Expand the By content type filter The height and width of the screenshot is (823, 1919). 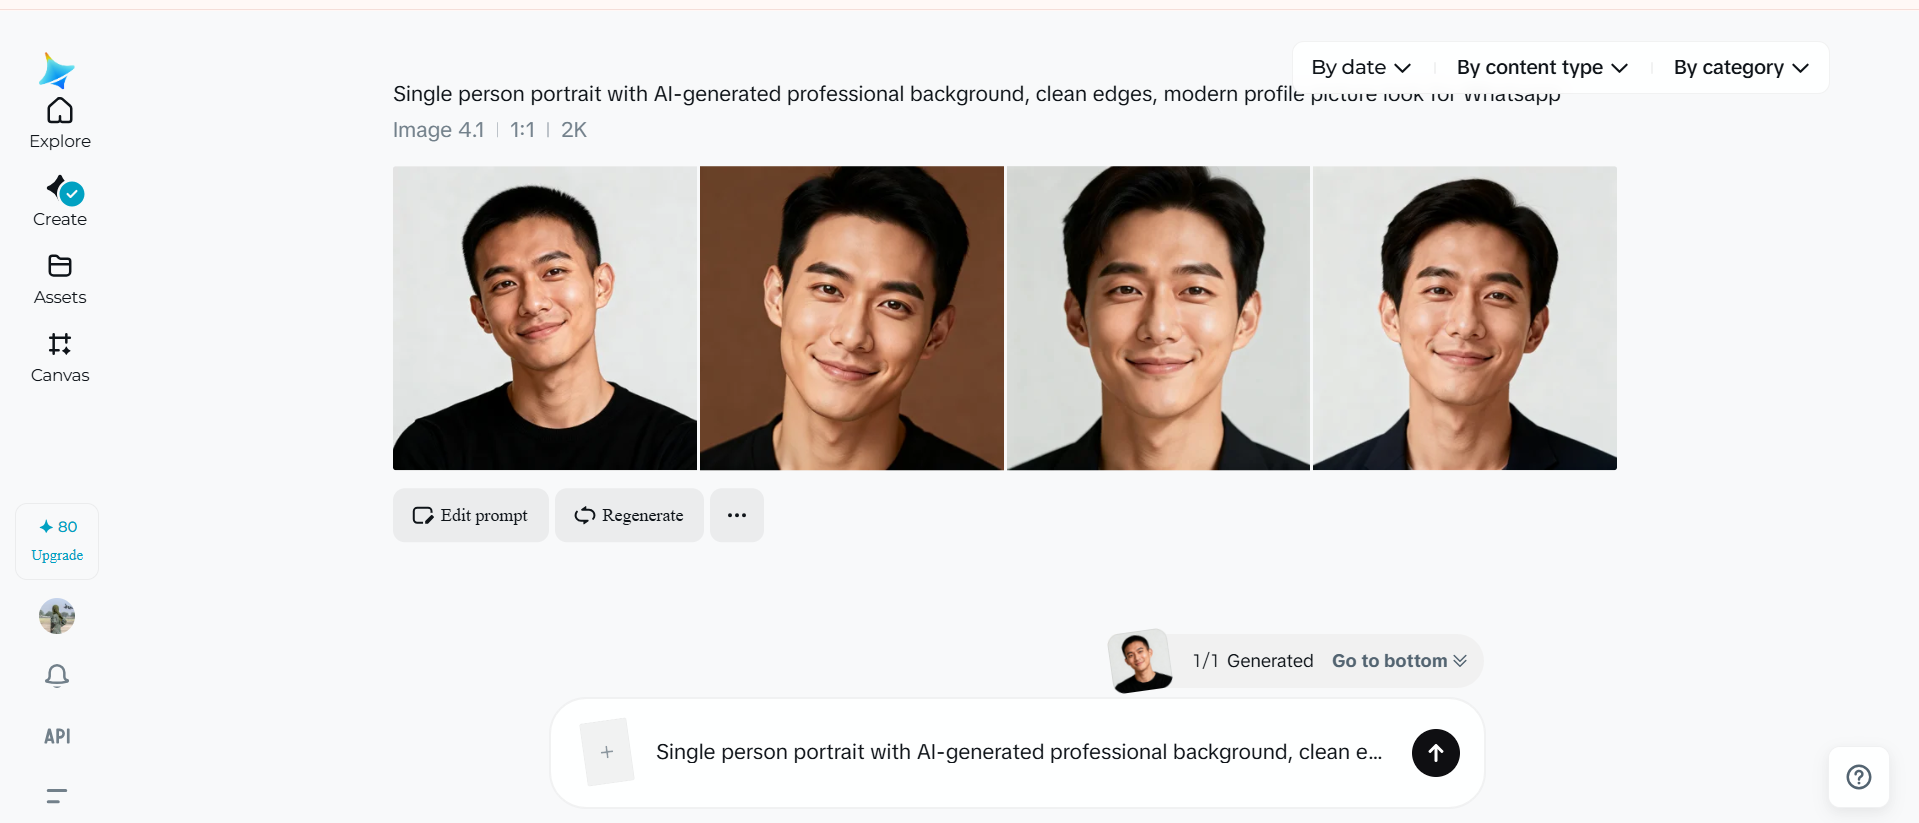point(1541,68)
